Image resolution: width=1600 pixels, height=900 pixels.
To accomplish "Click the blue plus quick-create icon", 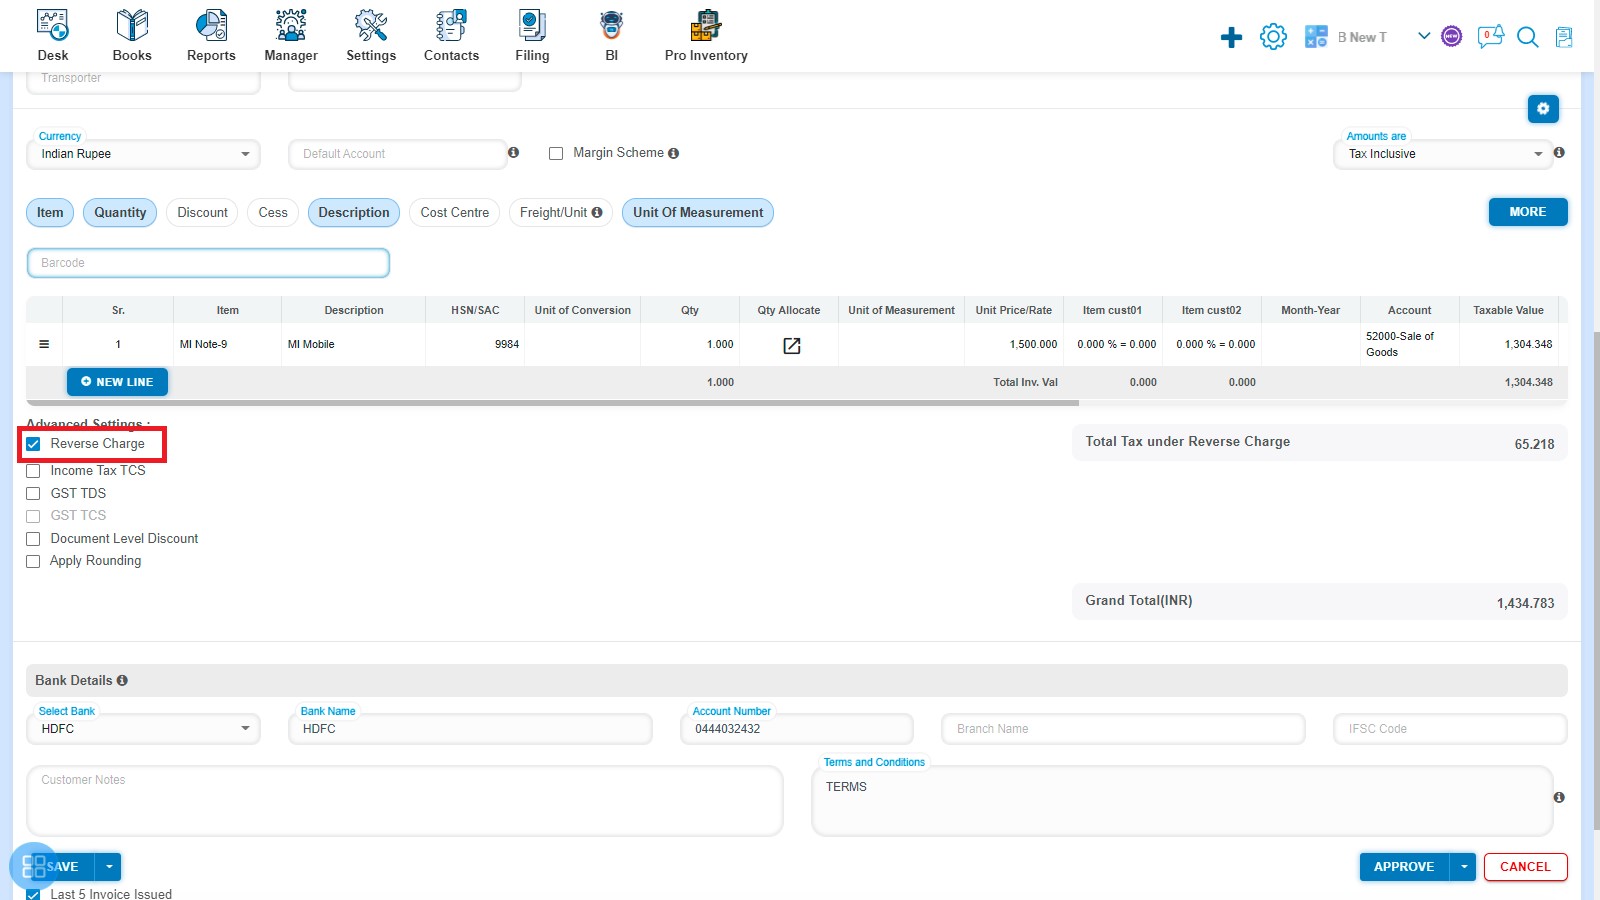I will [1231, 38].
